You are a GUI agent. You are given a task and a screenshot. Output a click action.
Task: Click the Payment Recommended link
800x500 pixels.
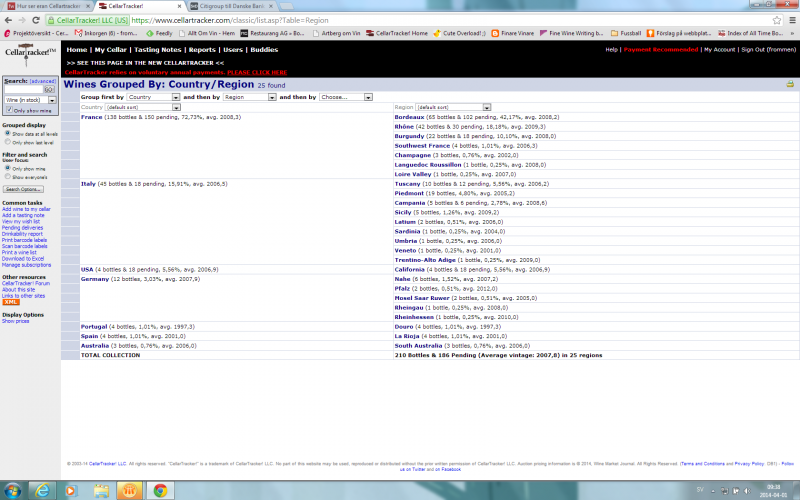(x=661, y=49)
